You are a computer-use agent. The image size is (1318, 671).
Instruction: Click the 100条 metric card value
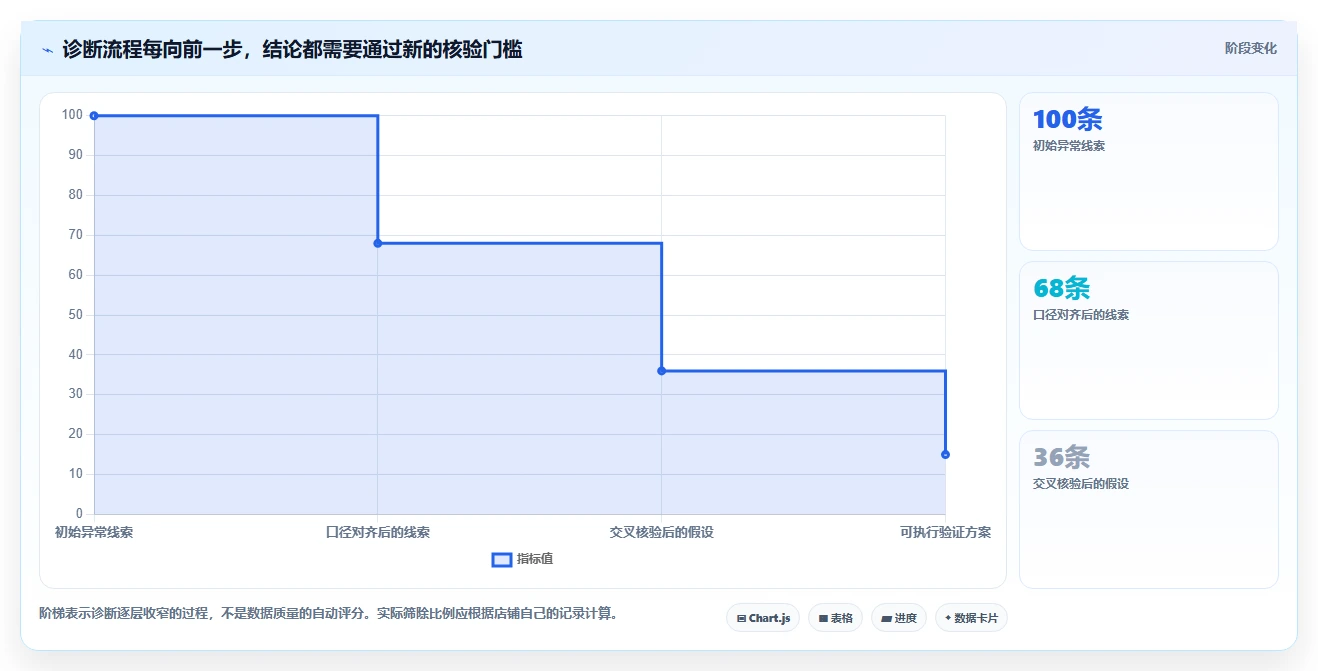tap(1067, 119)
